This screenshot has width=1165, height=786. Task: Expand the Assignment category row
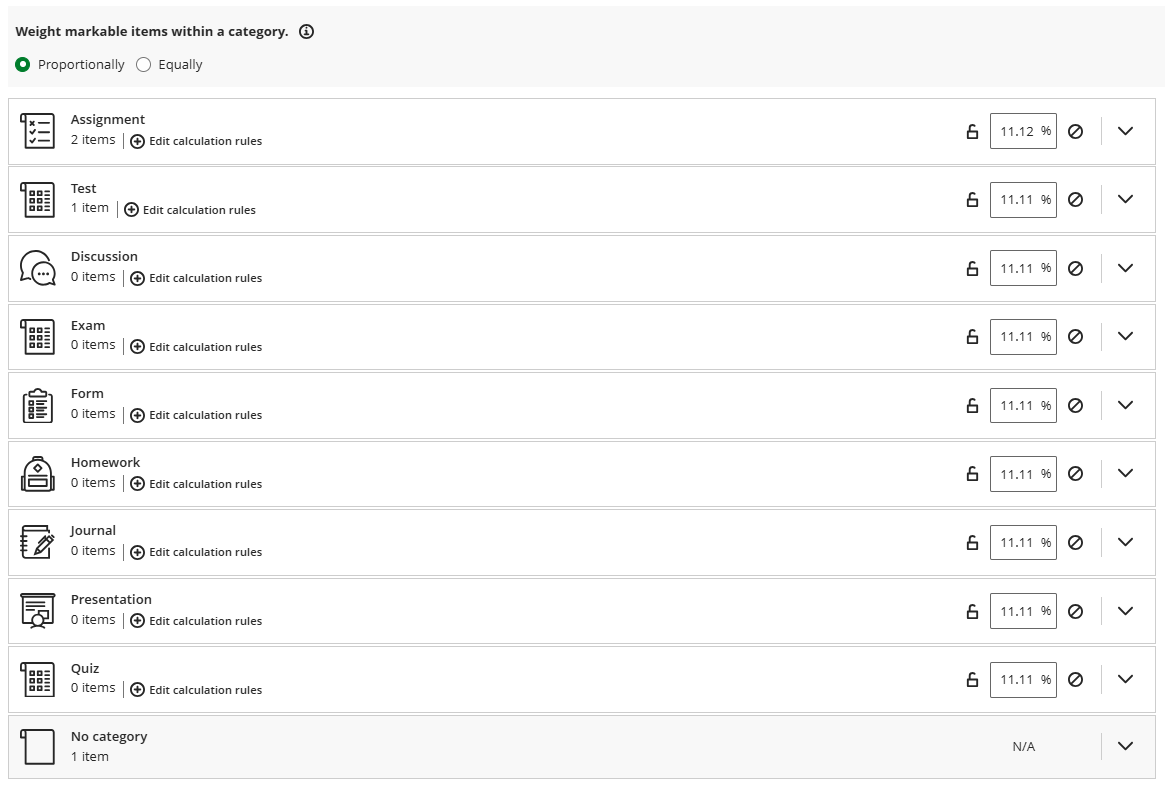pos(1125,131)
